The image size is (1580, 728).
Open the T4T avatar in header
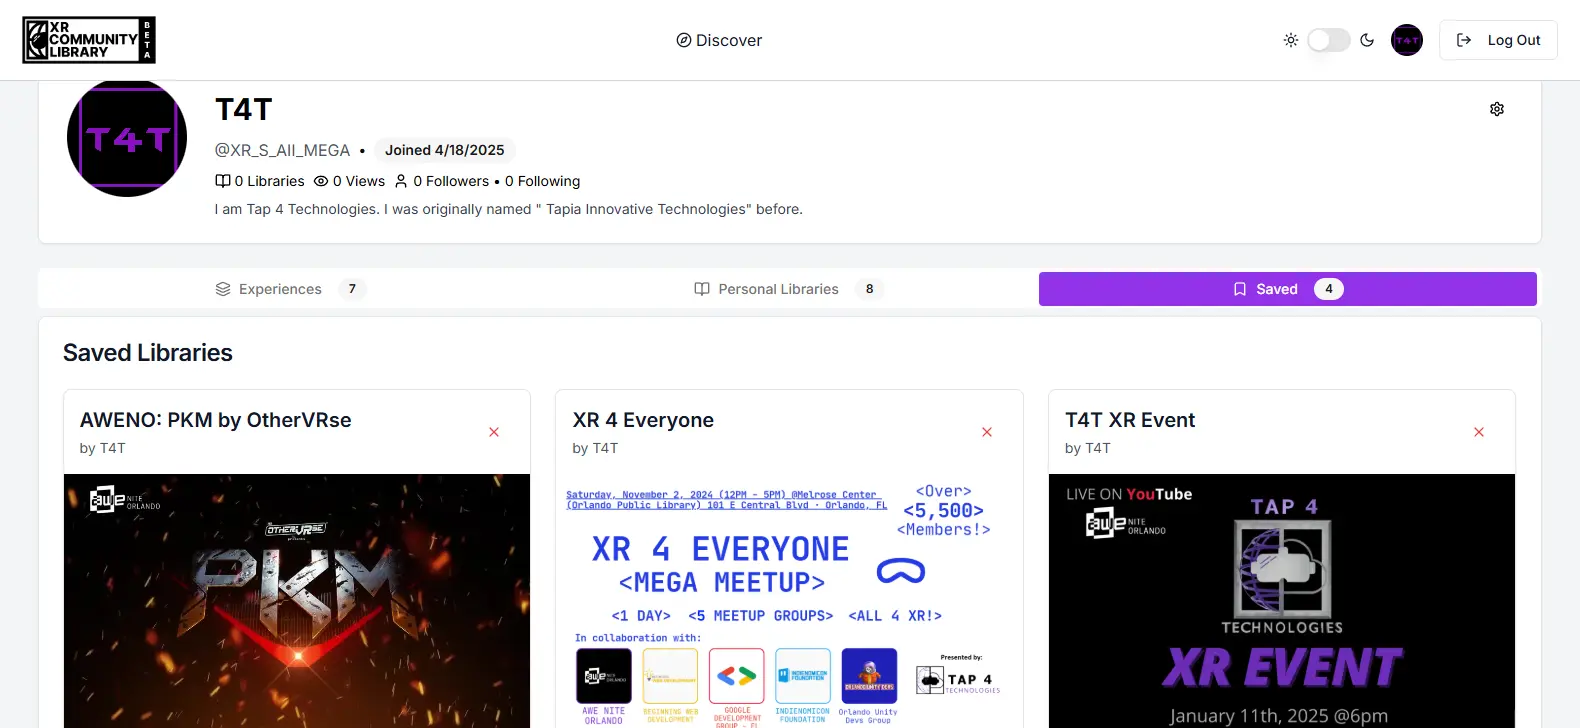click(1407, 40)
